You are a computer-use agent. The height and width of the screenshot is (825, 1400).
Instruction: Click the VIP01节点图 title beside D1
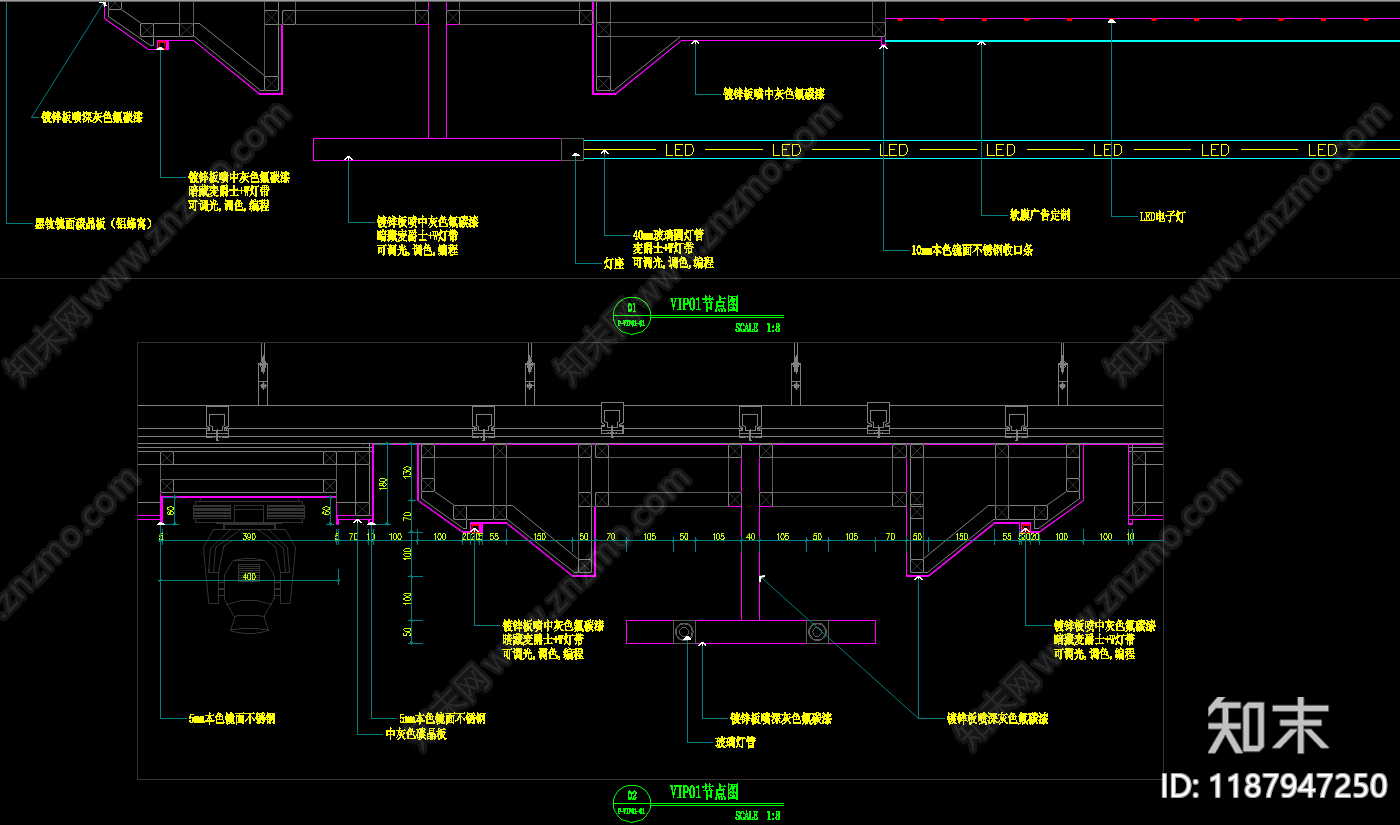(704, 304)
